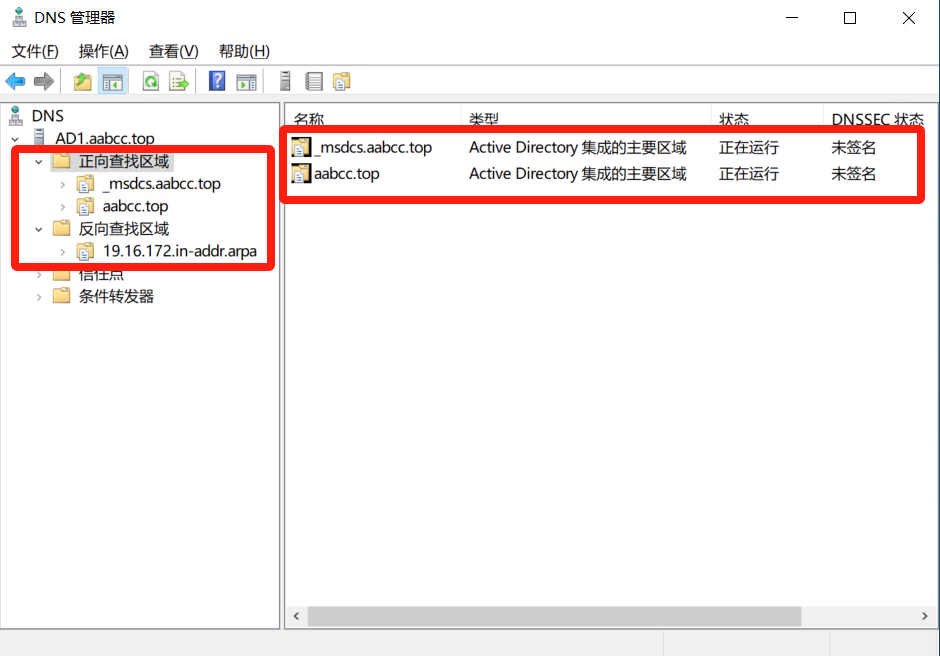Image resolution: width=940 pixels, height=656 pixels.
Task: Click the Show/Hide Action Pane icon
Action: click(x=246, y=82)
